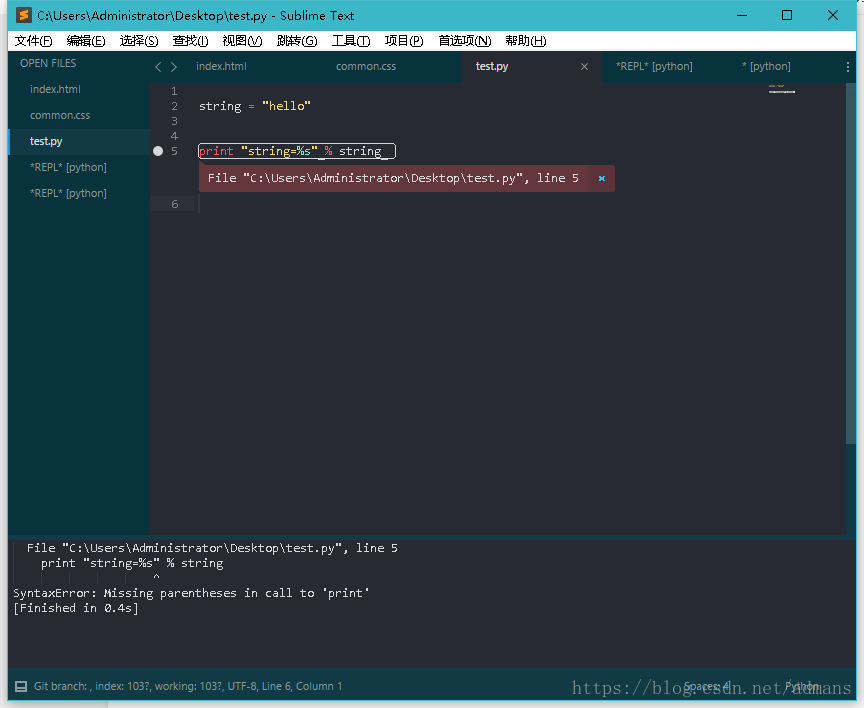Select the test.py tab

point(492,66)
